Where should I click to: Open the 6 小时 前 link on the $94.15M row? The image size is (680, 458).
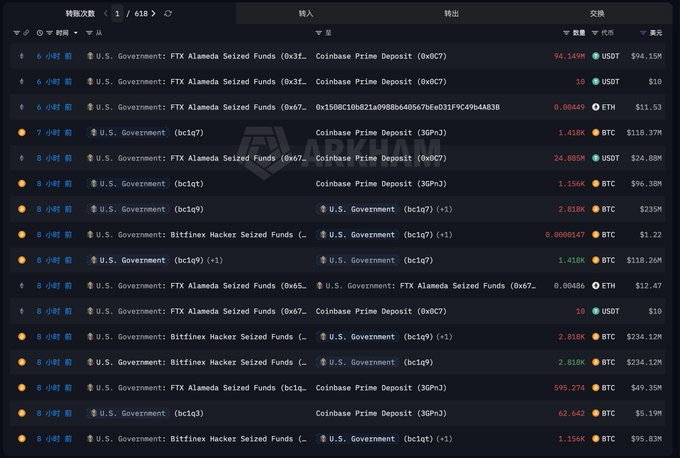pos(54,56)
